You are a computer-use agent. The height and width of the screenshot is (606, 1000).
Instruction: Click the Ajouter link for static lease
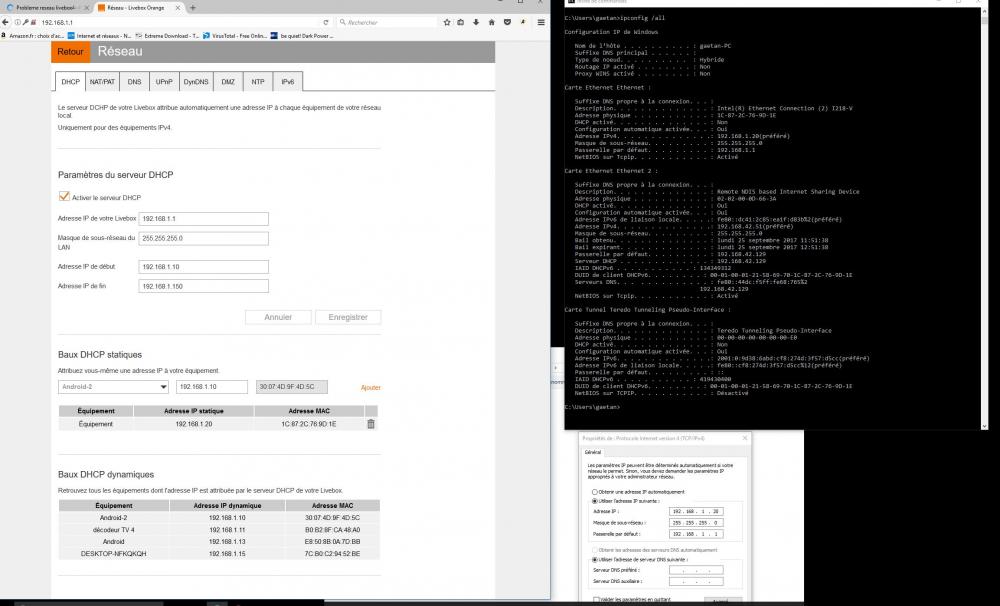(x=370, y=387)
